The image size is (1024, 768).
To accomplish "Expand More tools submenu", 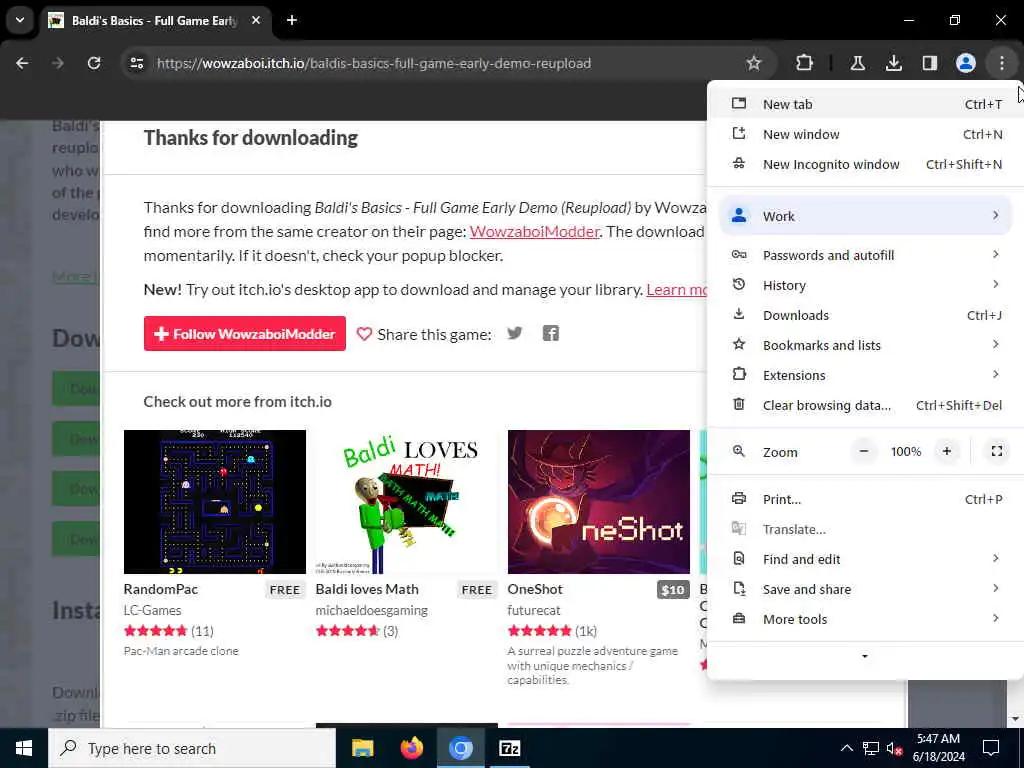I will pyautogui.click(x=865, y=619).
